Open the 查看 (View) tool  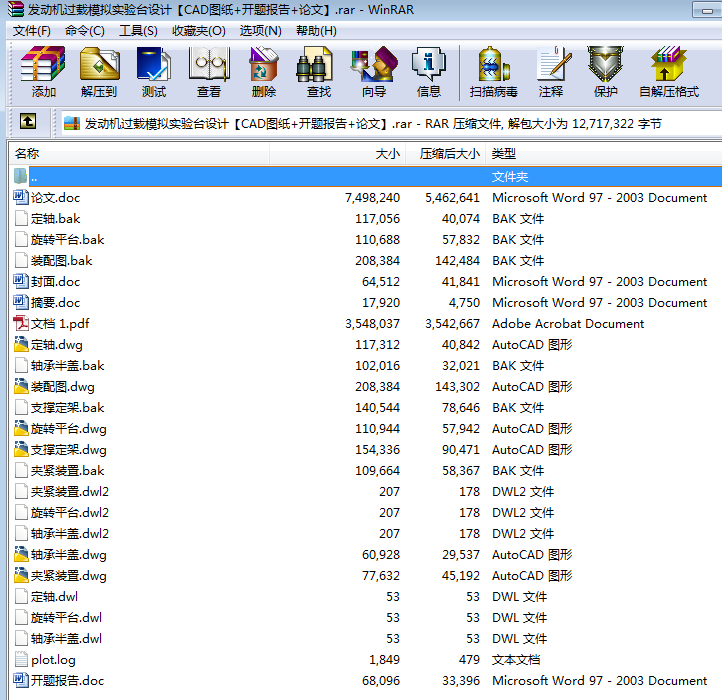pyautogui.click(x=209, y=72)
